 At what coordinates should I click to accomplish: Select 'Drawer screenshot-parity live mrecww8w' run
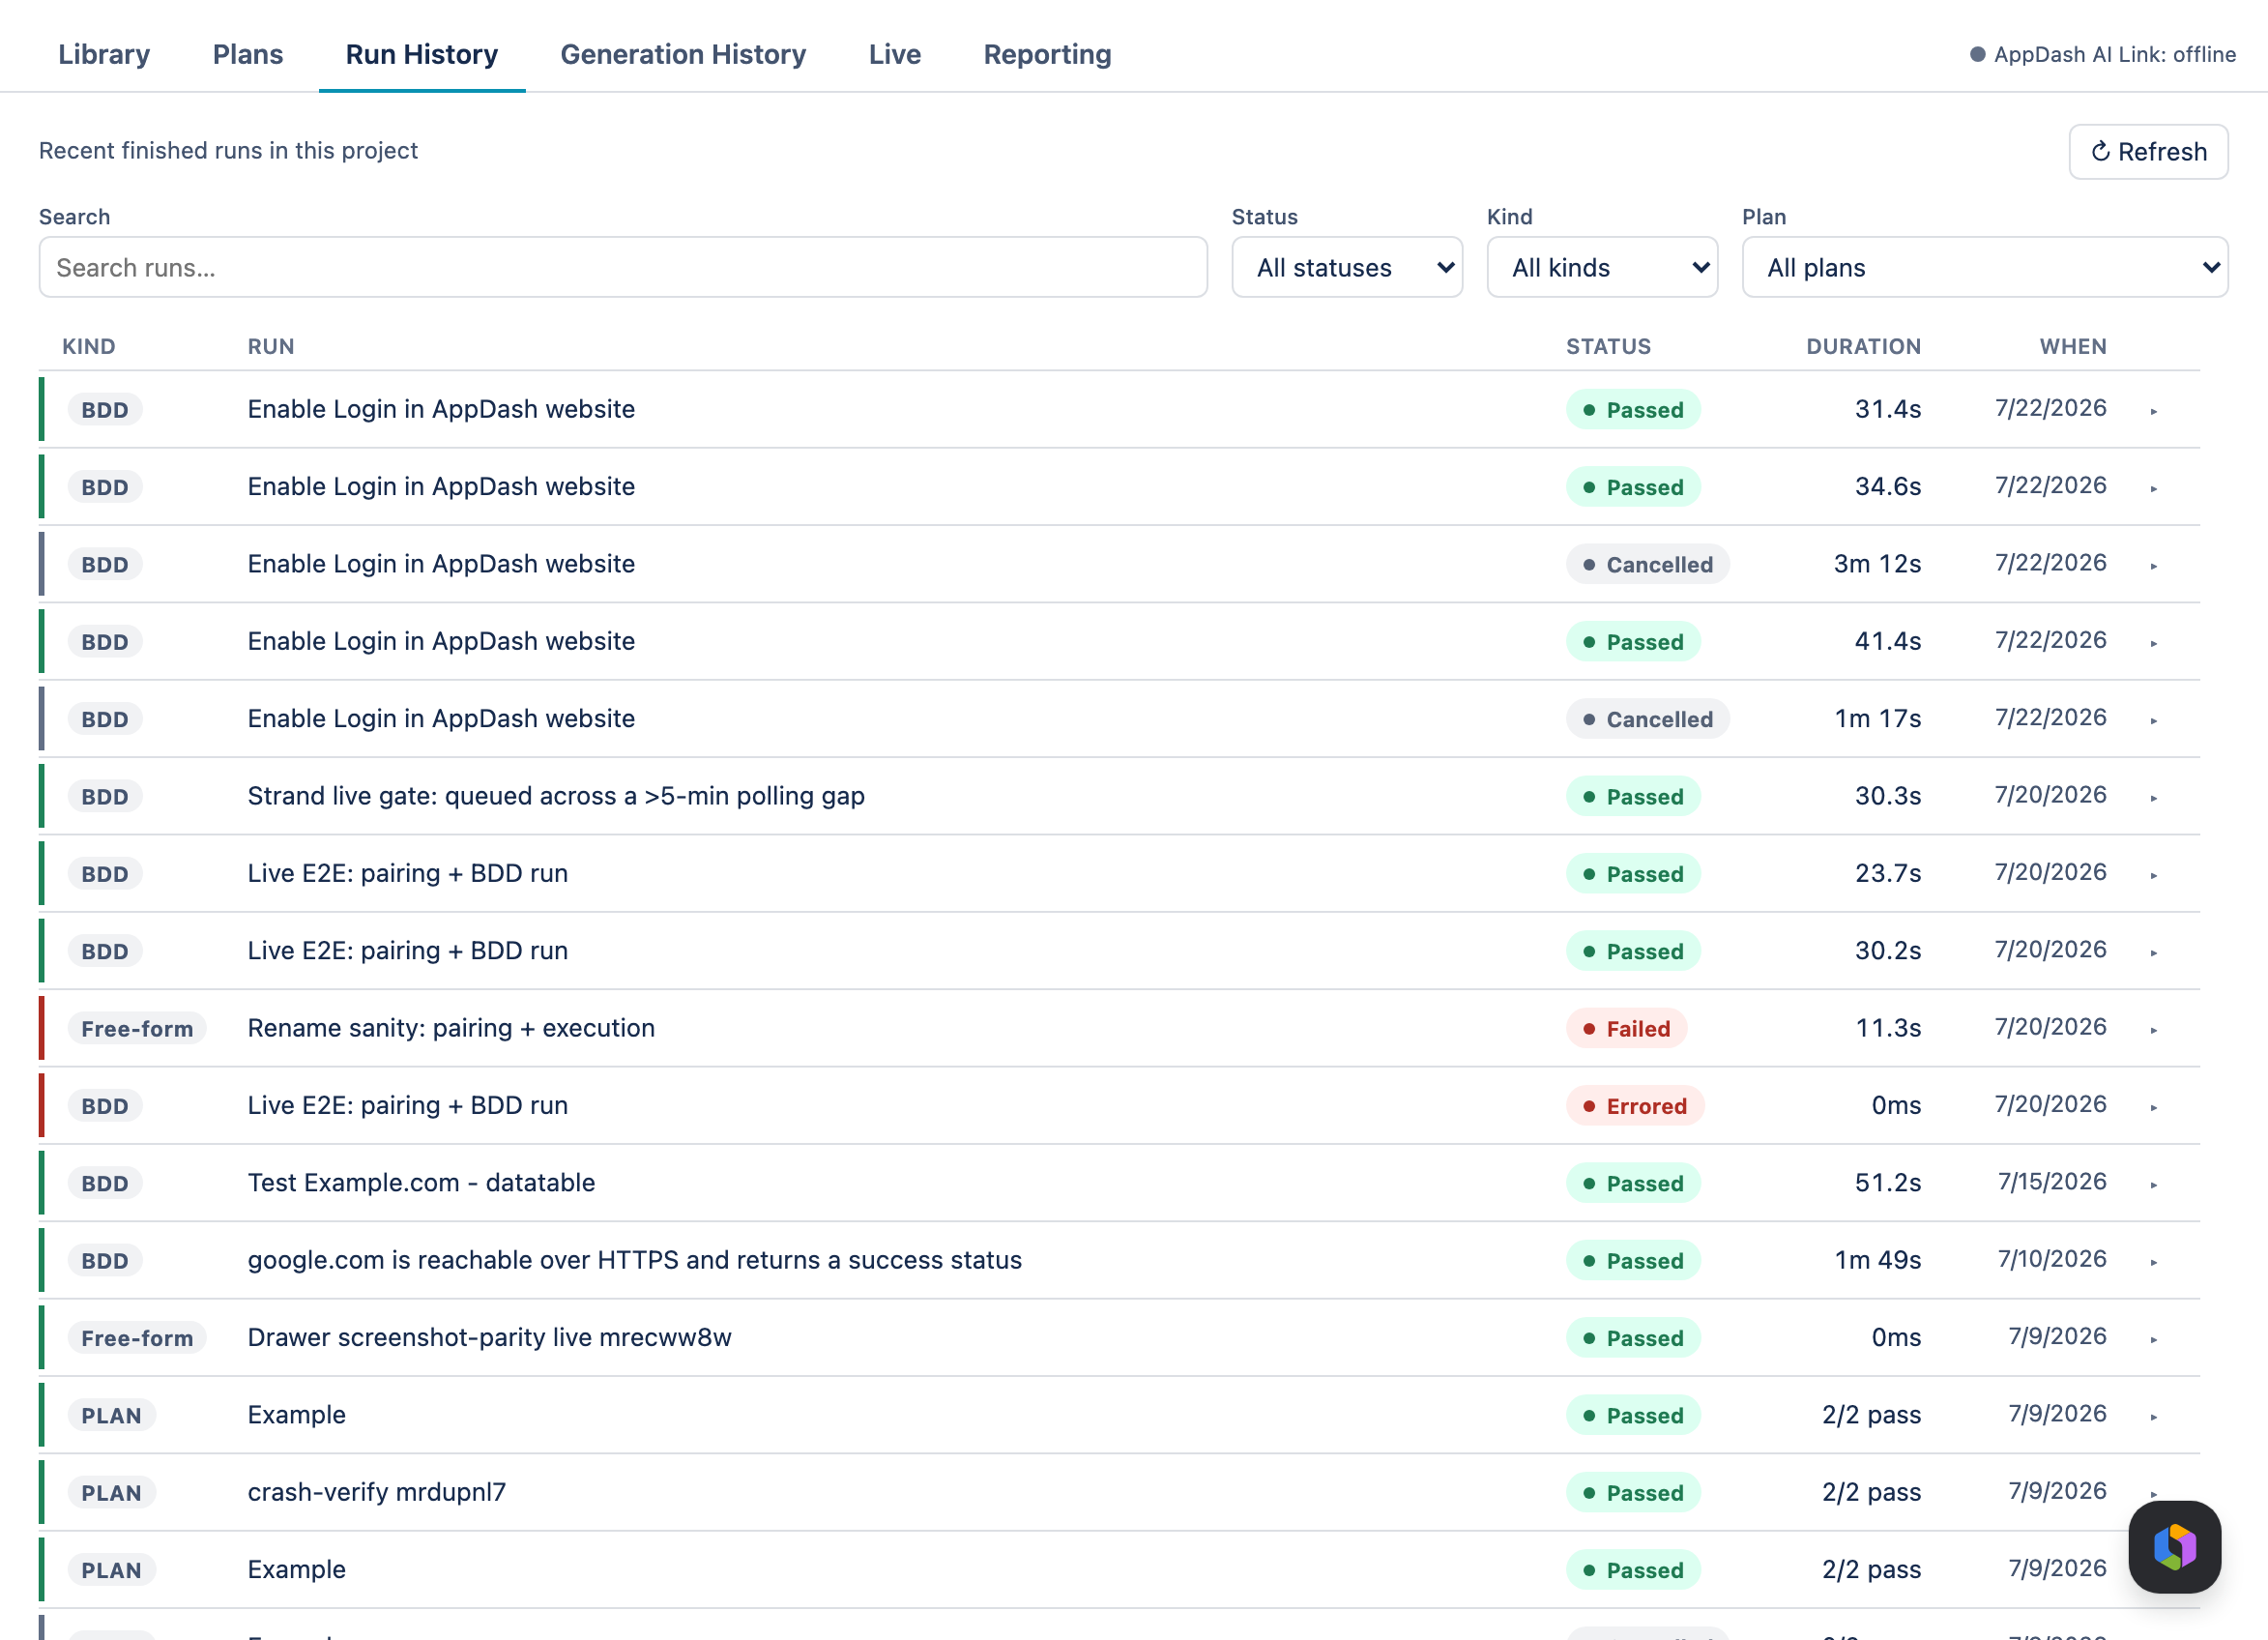[489, 1337]
